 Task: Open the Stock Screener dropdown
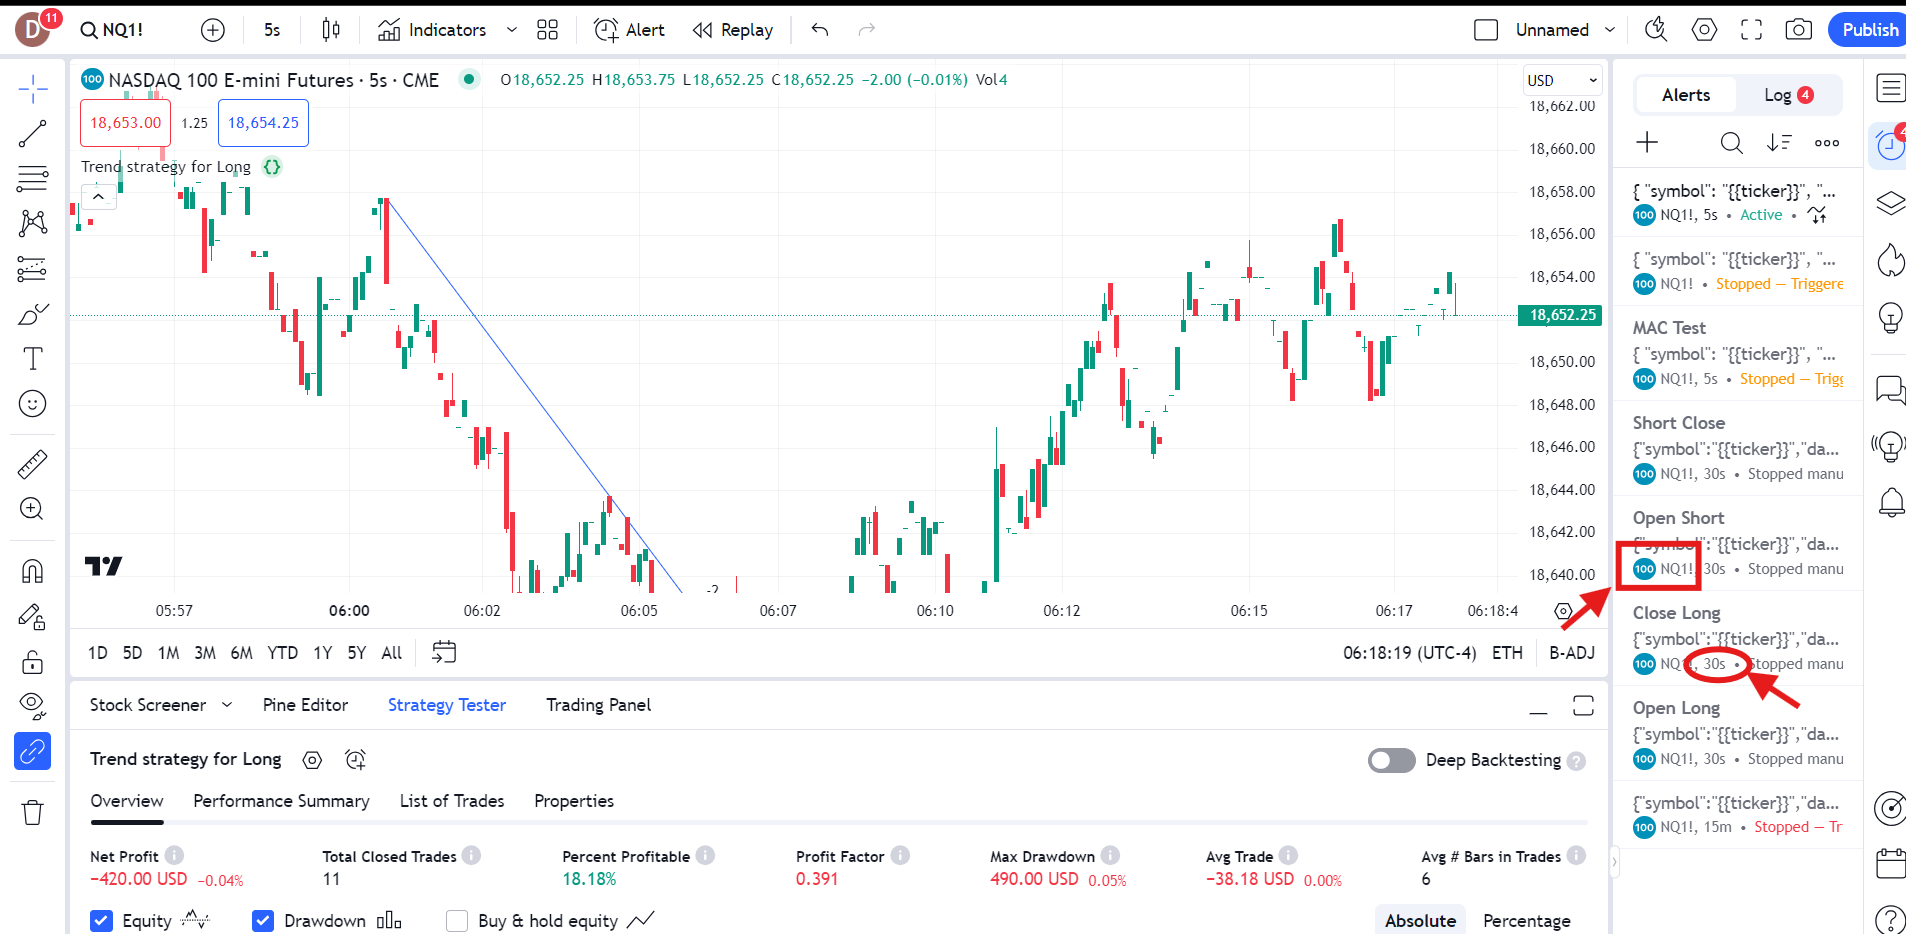tap(161, 705)
